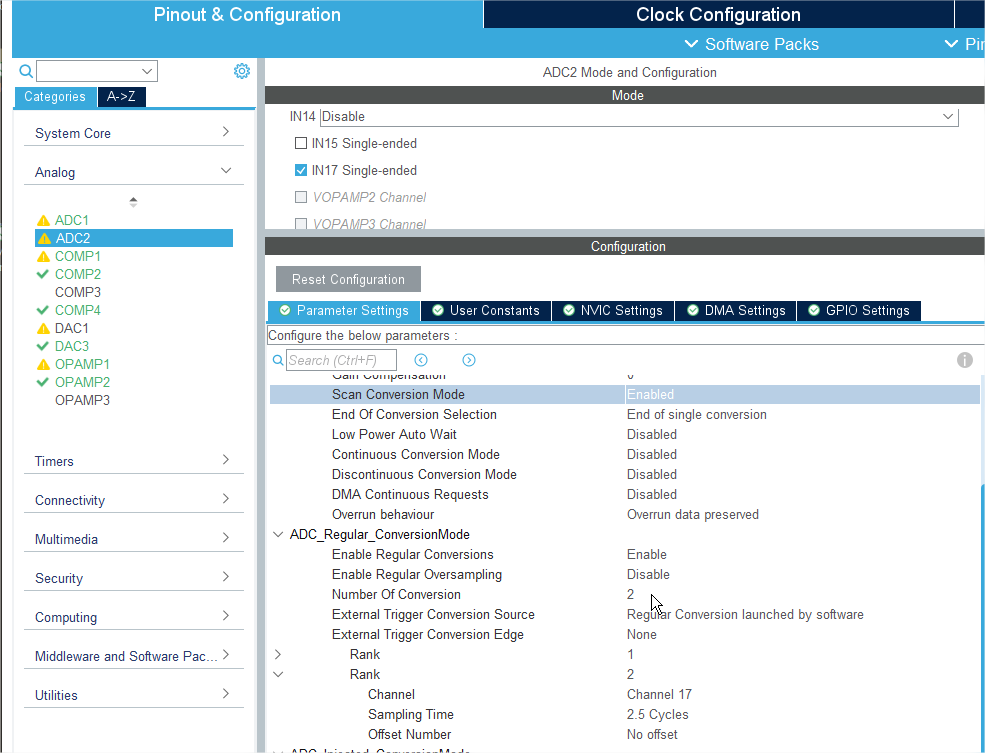The width and height of the screenshot is (985, 753).
Task: Click Enable Regular Oversampling Disable value
Action: pos(648,575)
